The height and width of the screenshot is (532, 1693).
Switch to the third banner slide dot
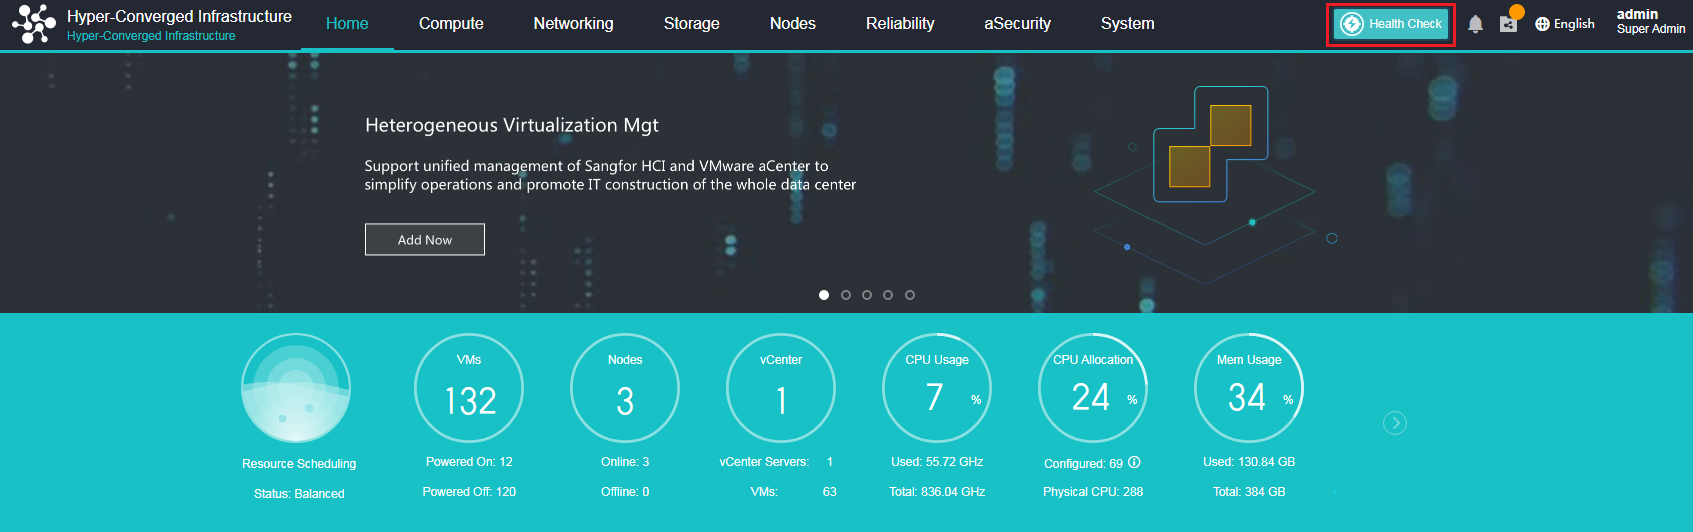pyautogui.click(x=867, y=295)
